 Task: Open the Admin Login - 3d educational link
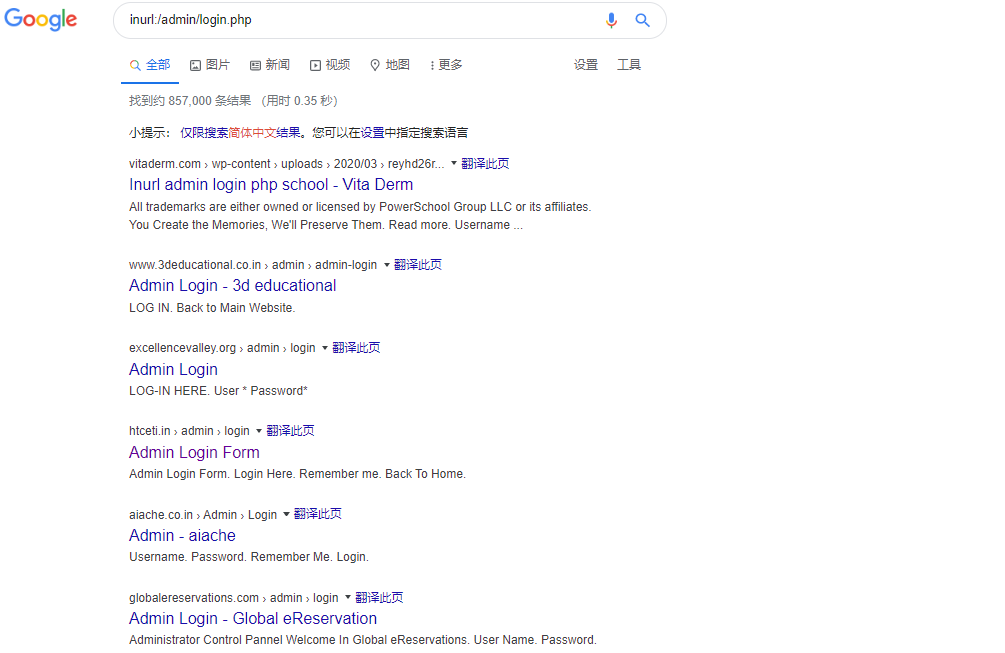tap(232, 285)
